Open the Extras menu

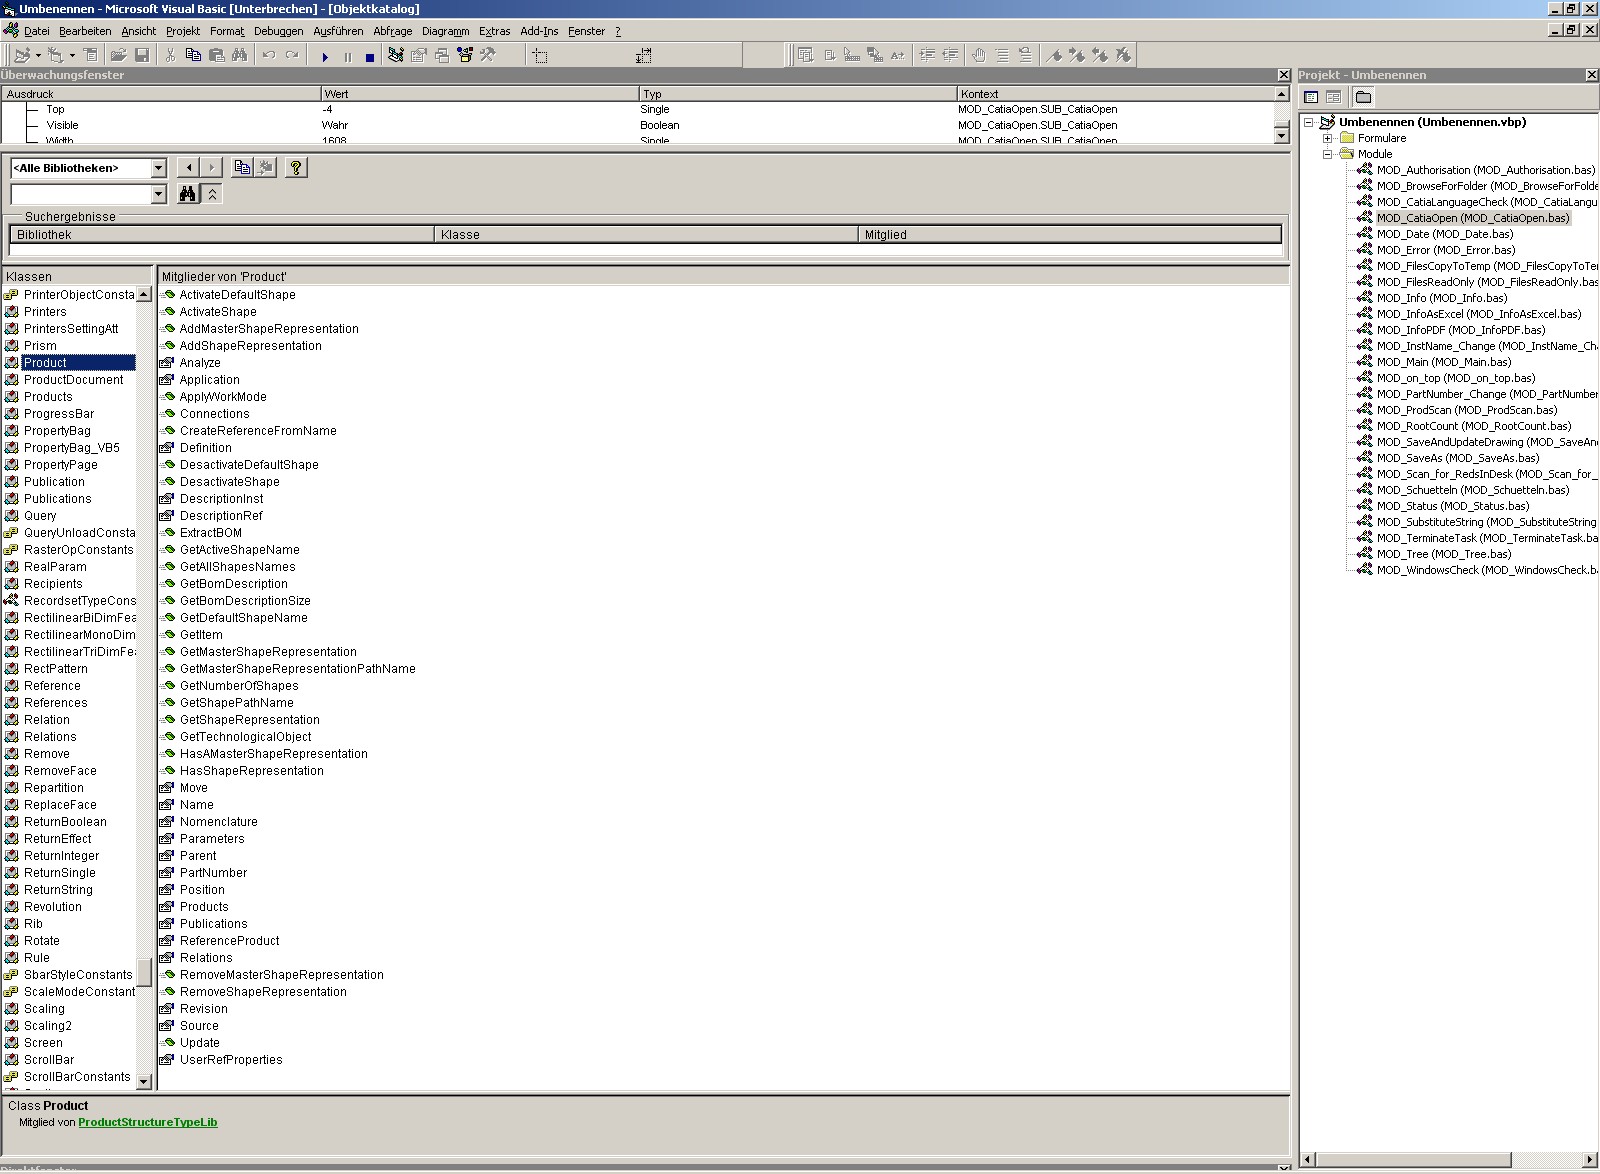tap(494, 31)
